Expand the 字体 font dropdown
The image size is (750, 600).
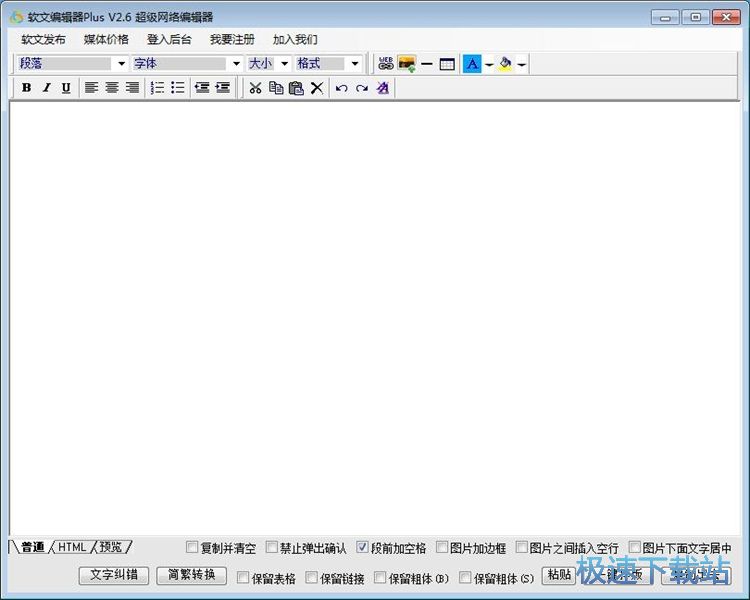click(236, 64)
